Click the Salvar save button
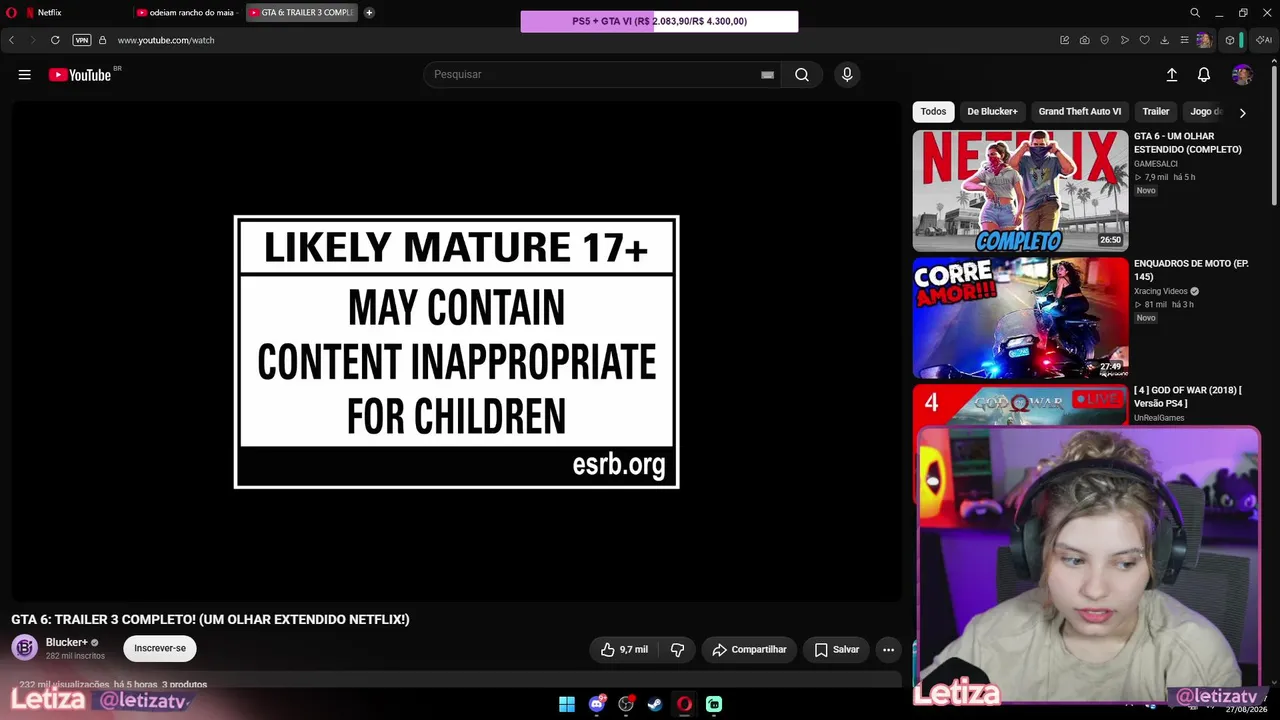Screen dimensions: 1280x720 click(x=836, y=650)
